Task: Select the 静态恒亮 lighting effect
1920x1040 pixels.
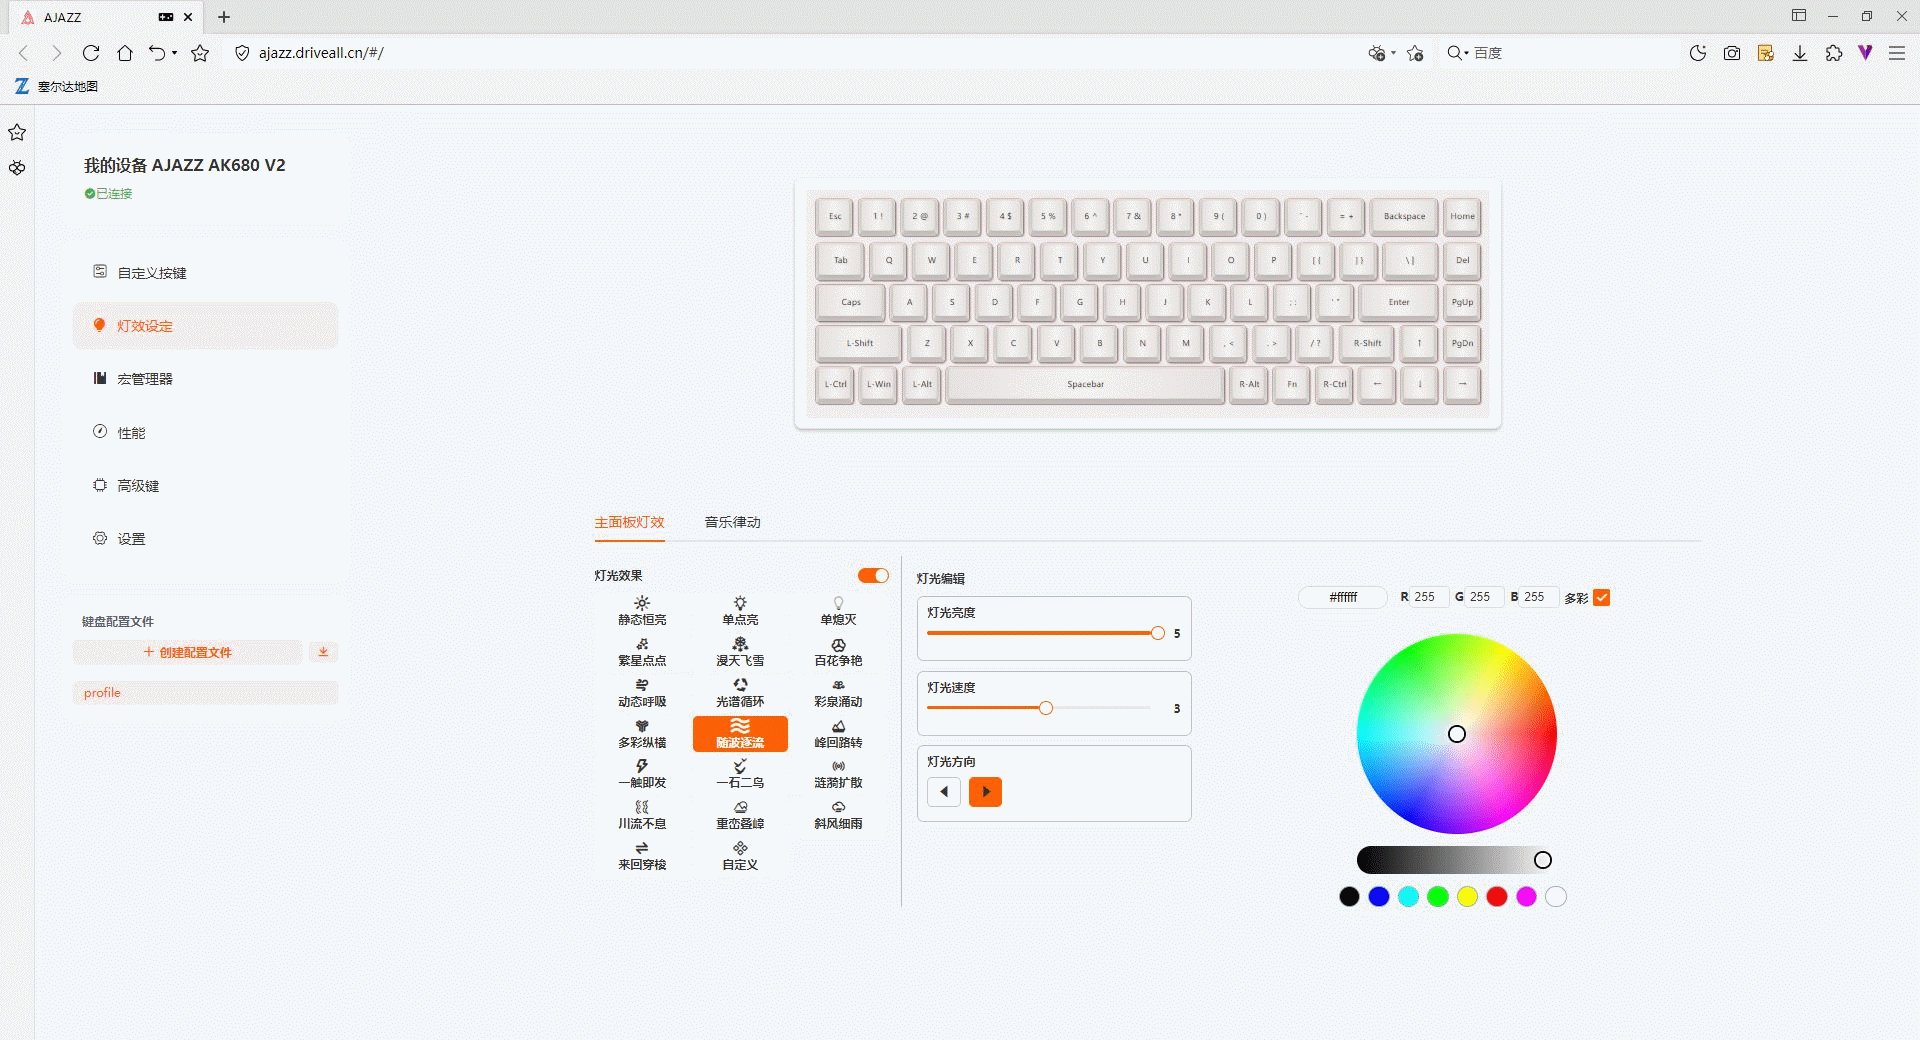Action: click(x=642, y=611)
